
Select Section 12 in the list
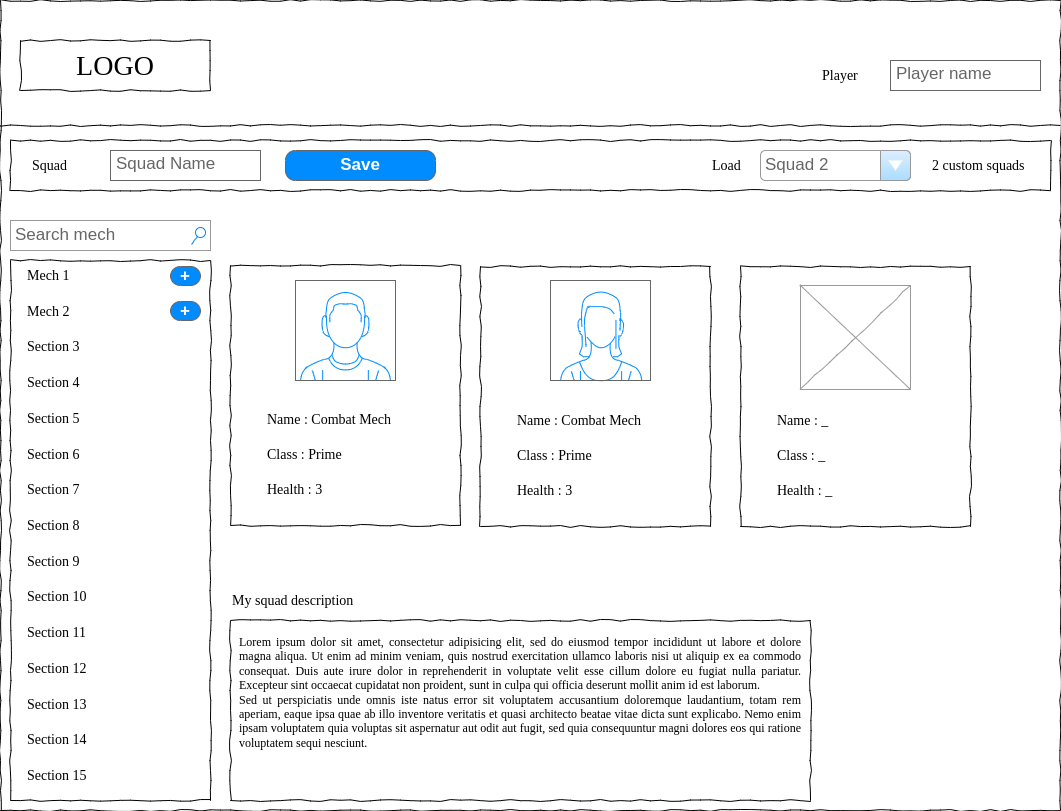57,668
